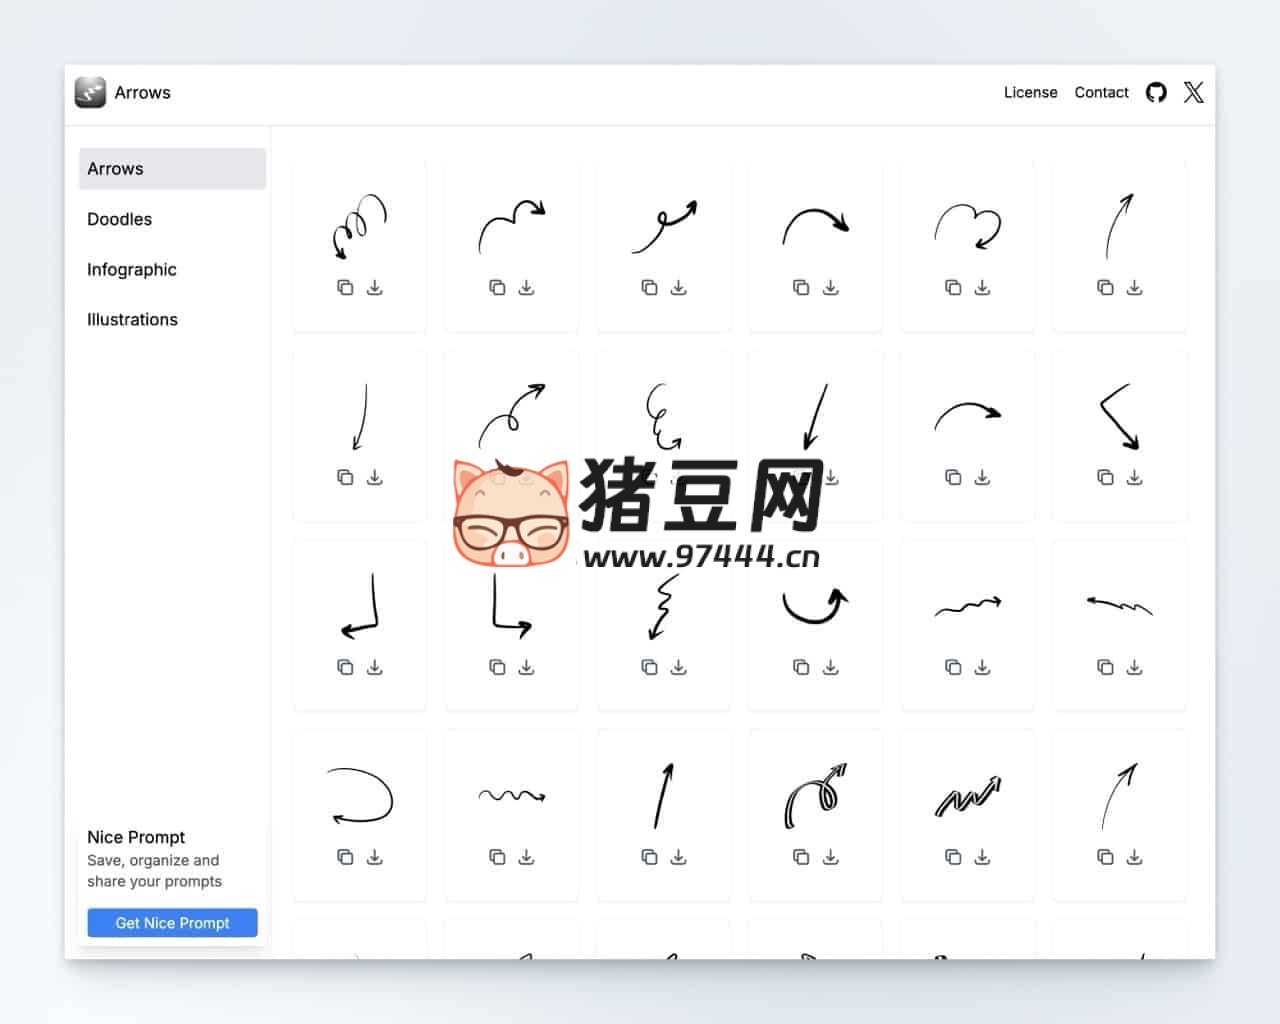This screenshot has width=1280, height=1024.
Task: Copy the spiral loops arrow SVG
Action: pos(345,287)
